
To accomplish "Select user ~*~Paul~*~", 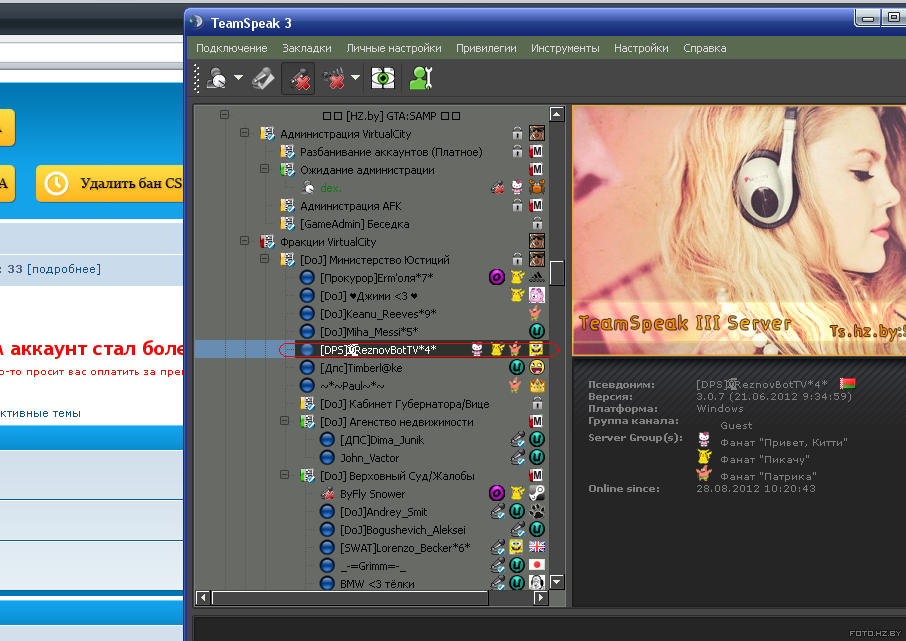I will [x=352, y=386].
